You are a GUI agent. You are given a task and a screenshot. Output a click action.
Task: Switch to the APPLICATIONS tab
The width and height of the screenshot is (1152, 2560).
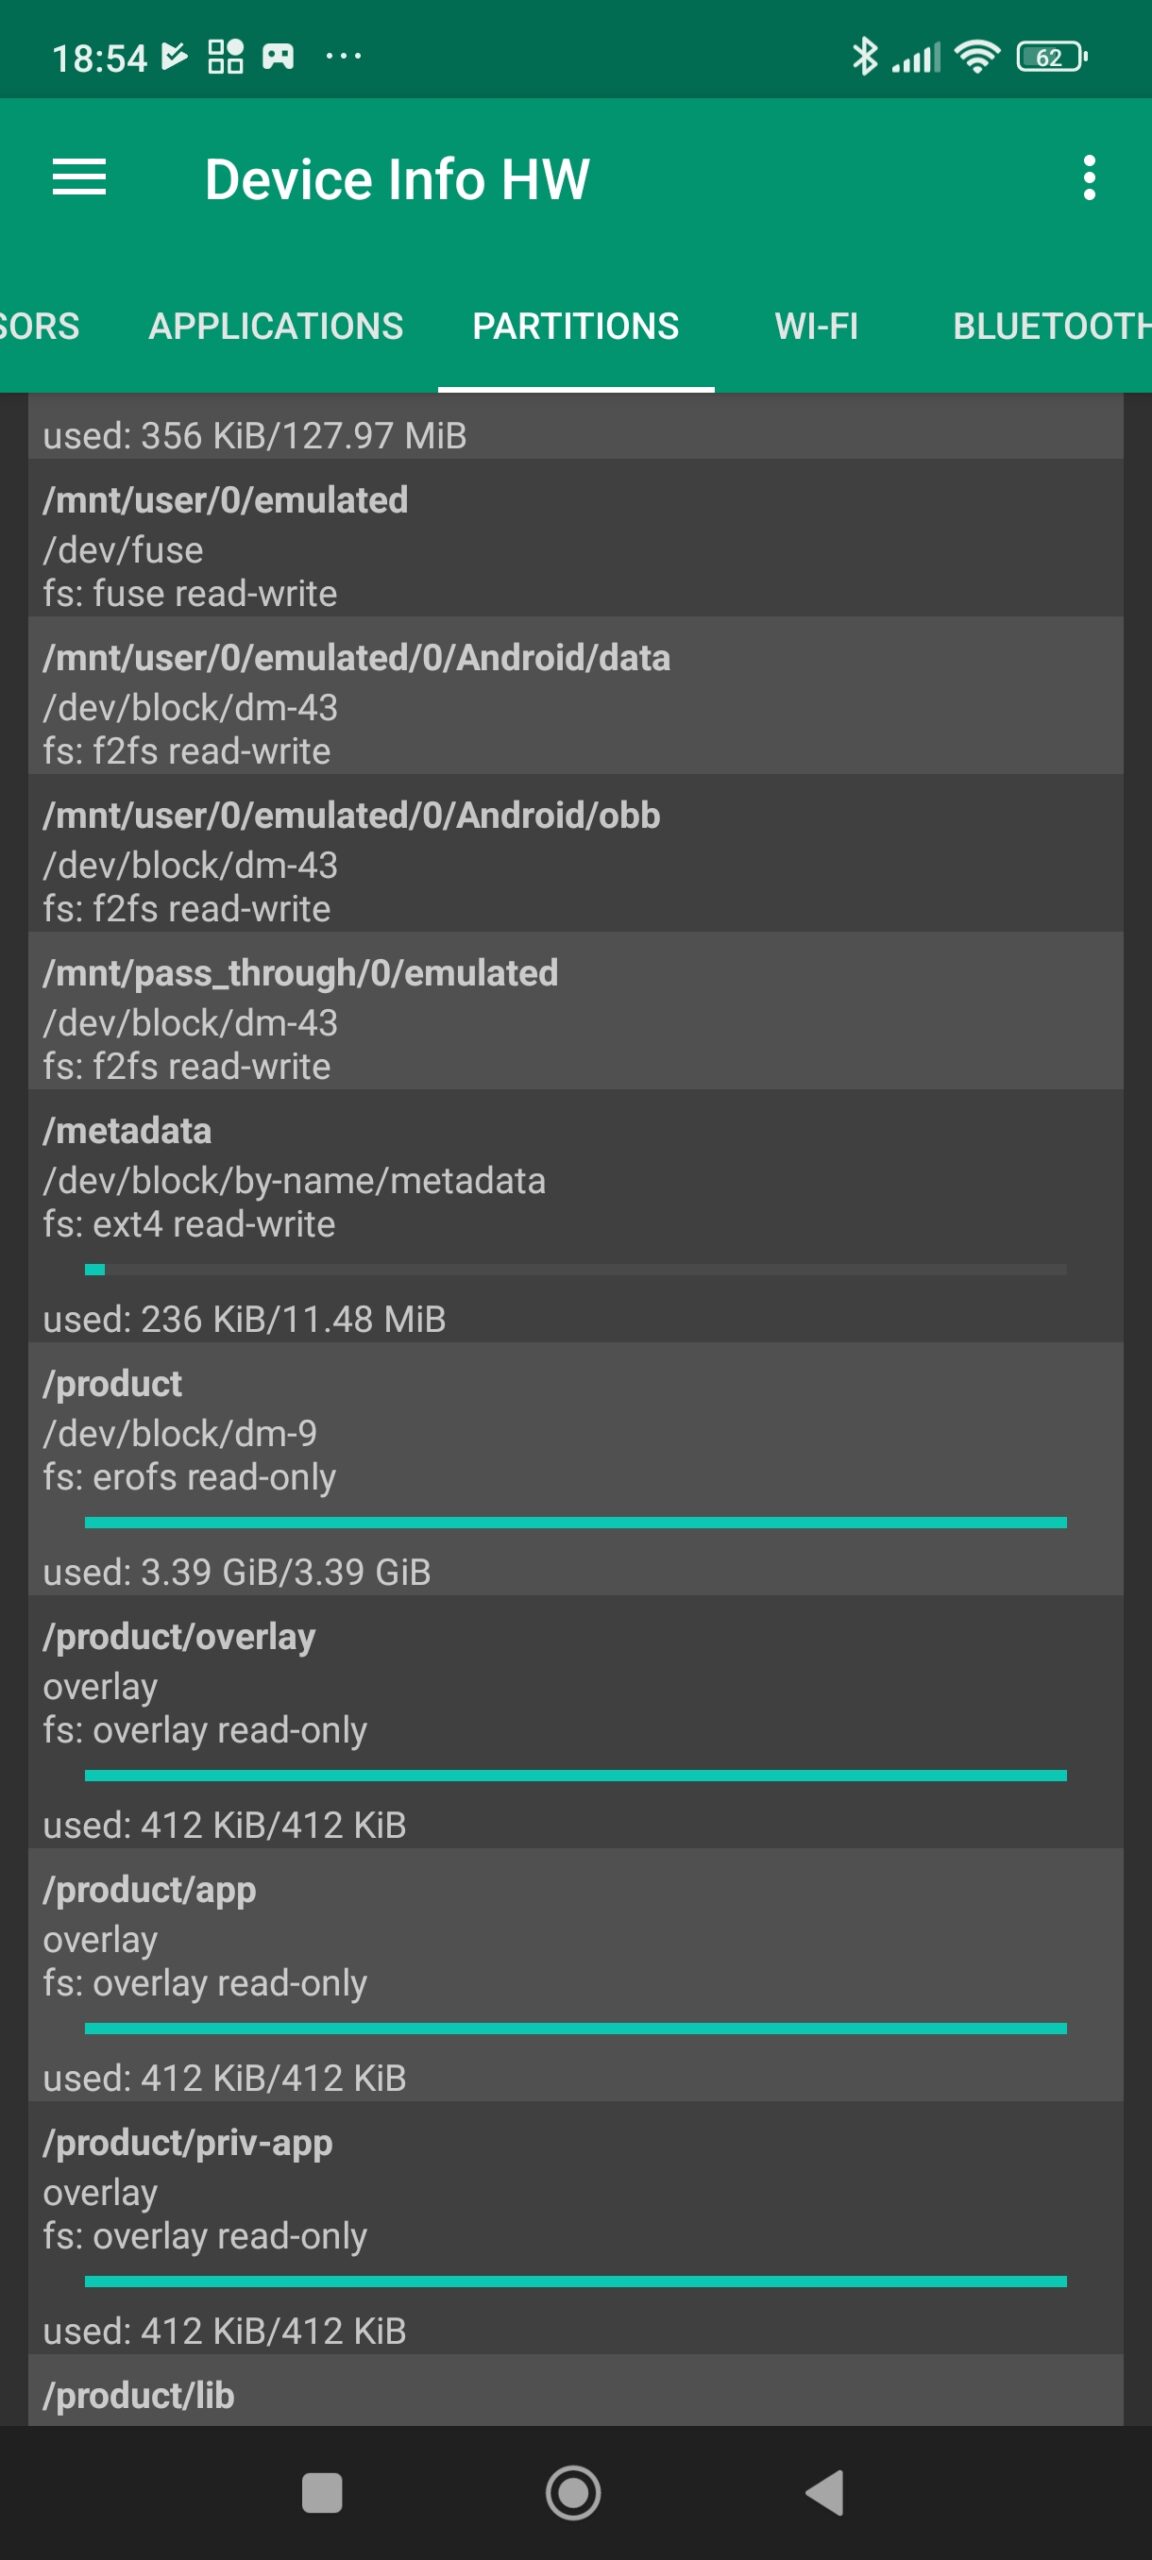(x=276, y=326)
